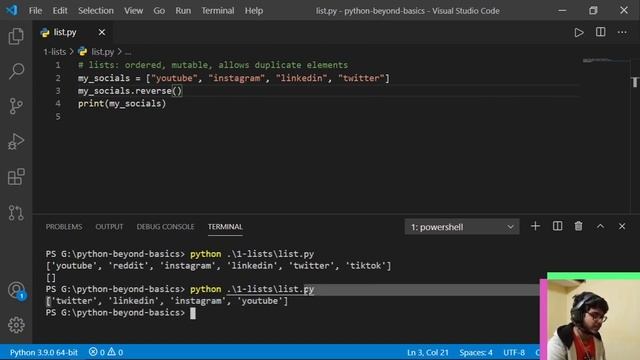Click the comment on line 1
Screen dimensions: 640x360
pos(213,65)
